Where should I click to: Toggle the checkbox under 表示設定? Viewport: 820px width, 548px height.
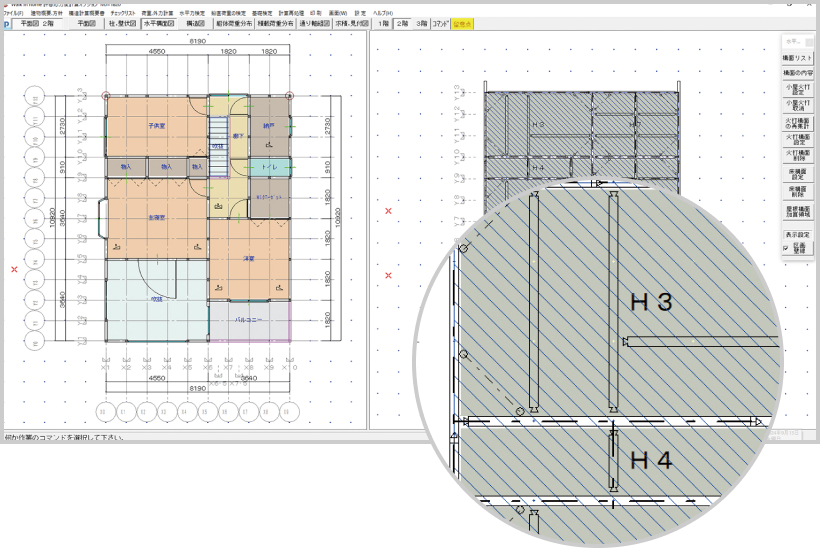pyautogui.click(x=786, y=249)
